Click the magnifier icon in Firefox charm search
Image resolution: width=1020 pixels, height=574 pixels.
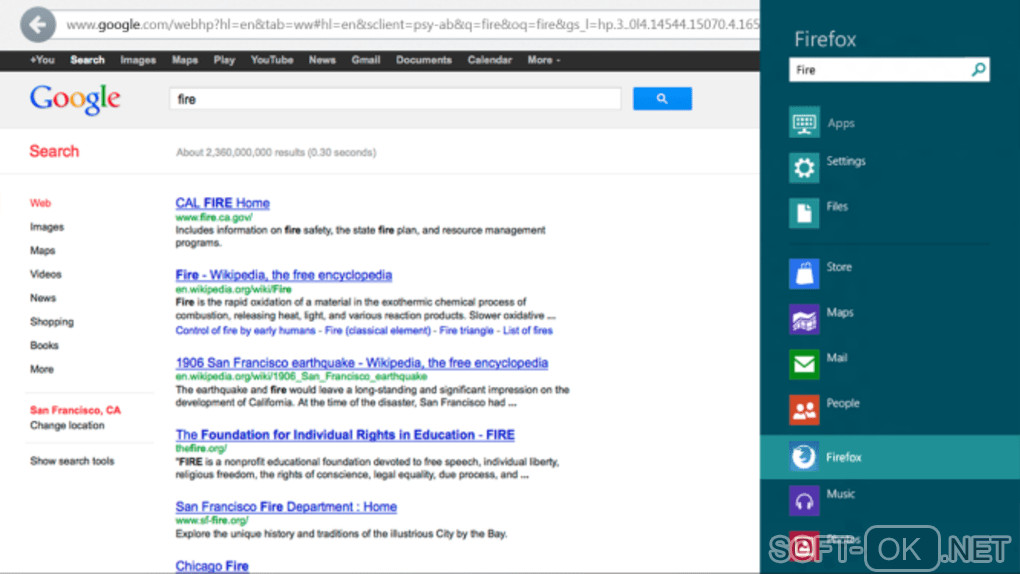(x=978, y=70)
